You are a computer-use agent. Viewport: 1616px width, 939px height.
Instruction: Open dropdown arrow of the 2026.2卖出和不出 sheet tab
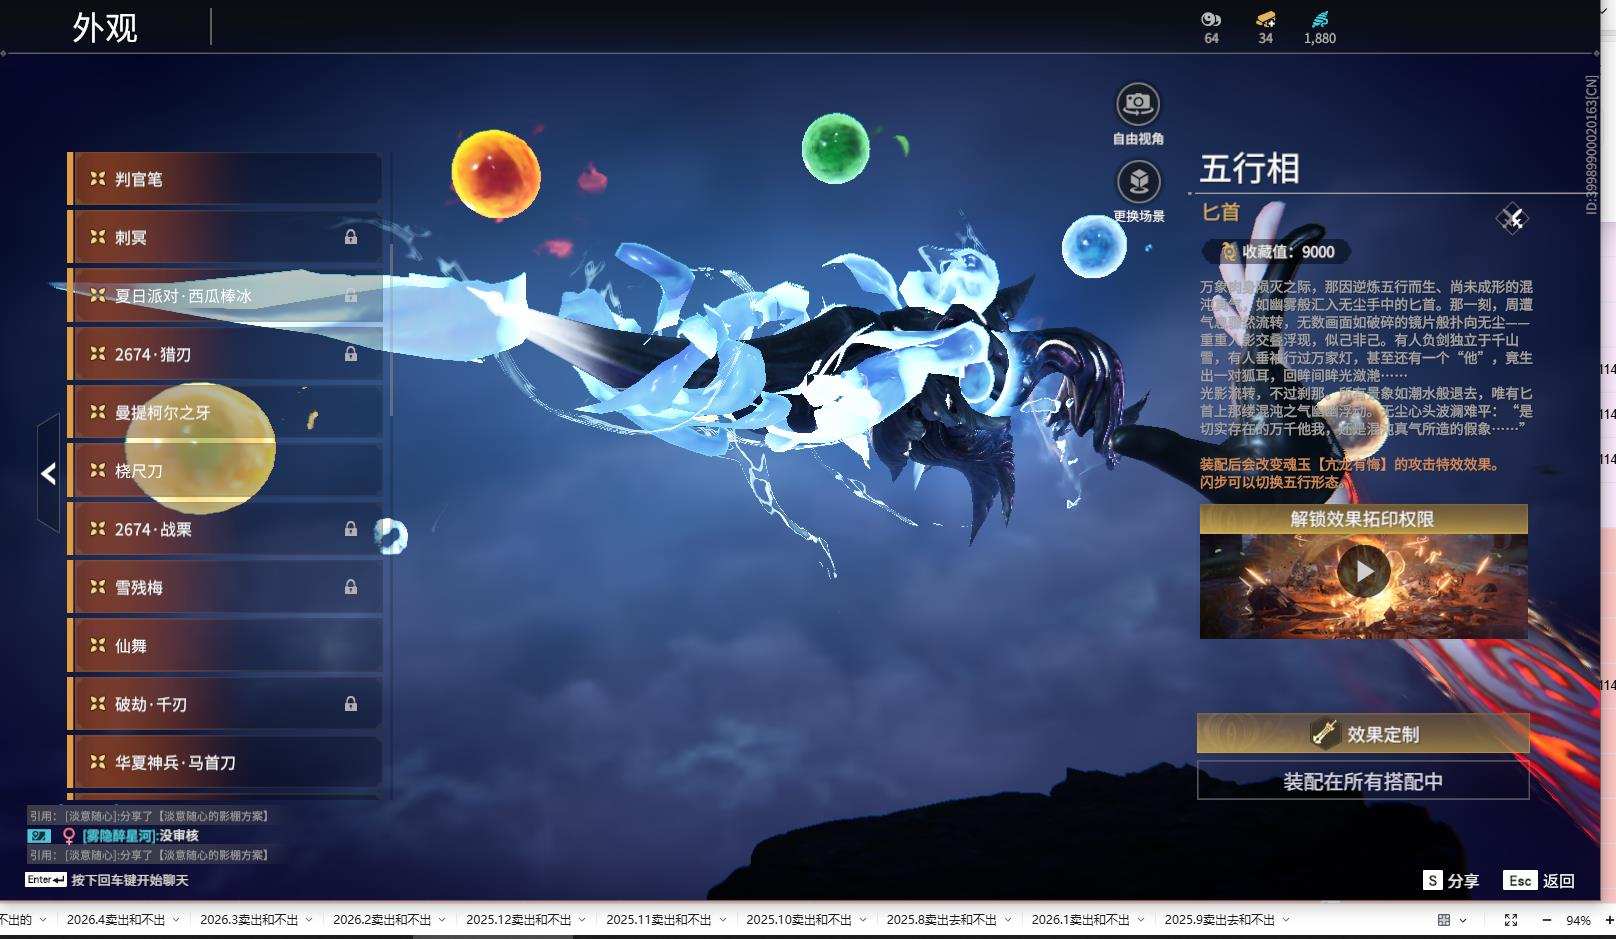coord(442,920)
